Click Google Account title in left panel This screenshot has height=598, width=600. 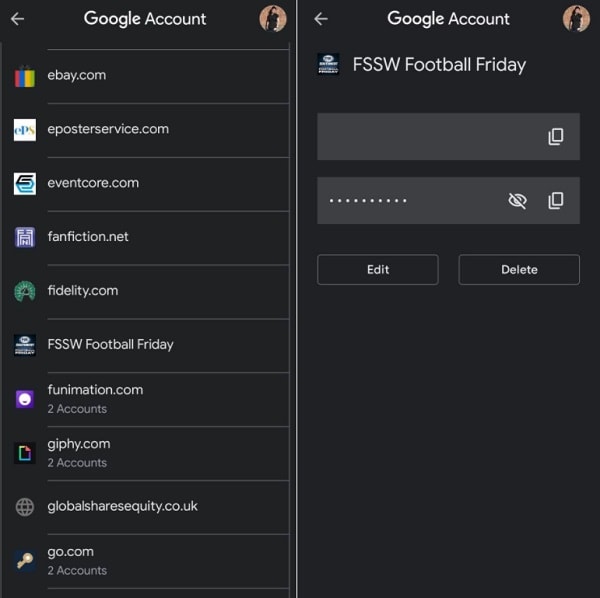[x=145, y=19]
